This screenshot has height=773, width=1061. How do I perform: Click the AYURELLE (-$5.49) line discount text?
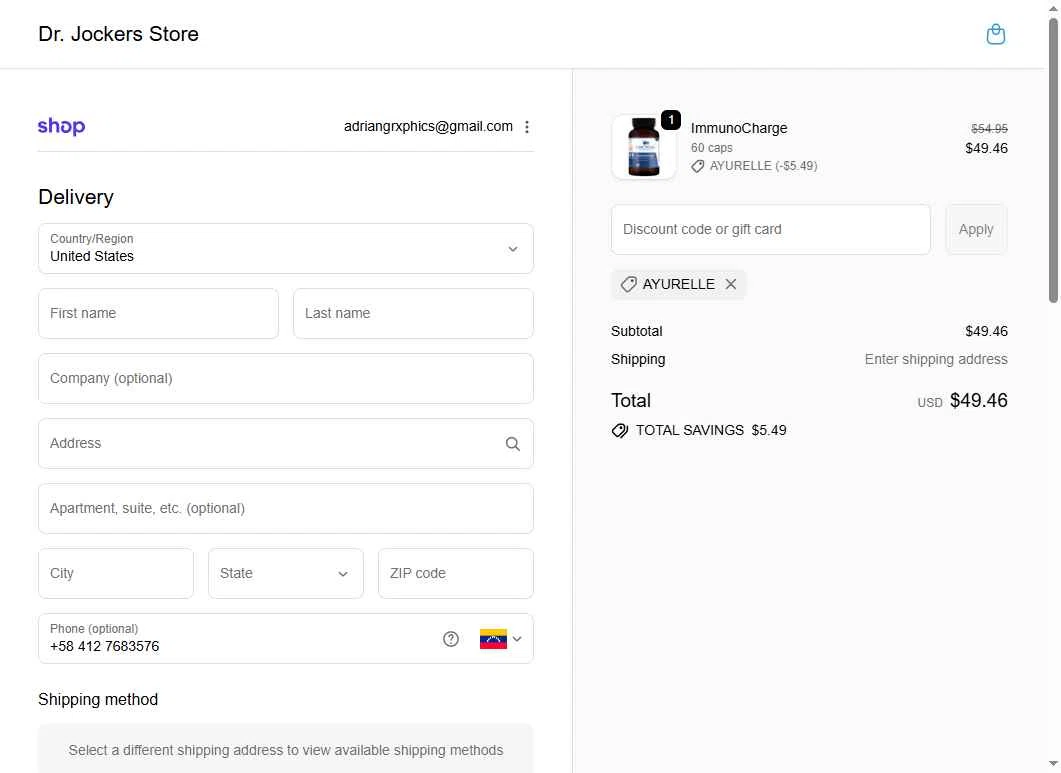(763, 166)
